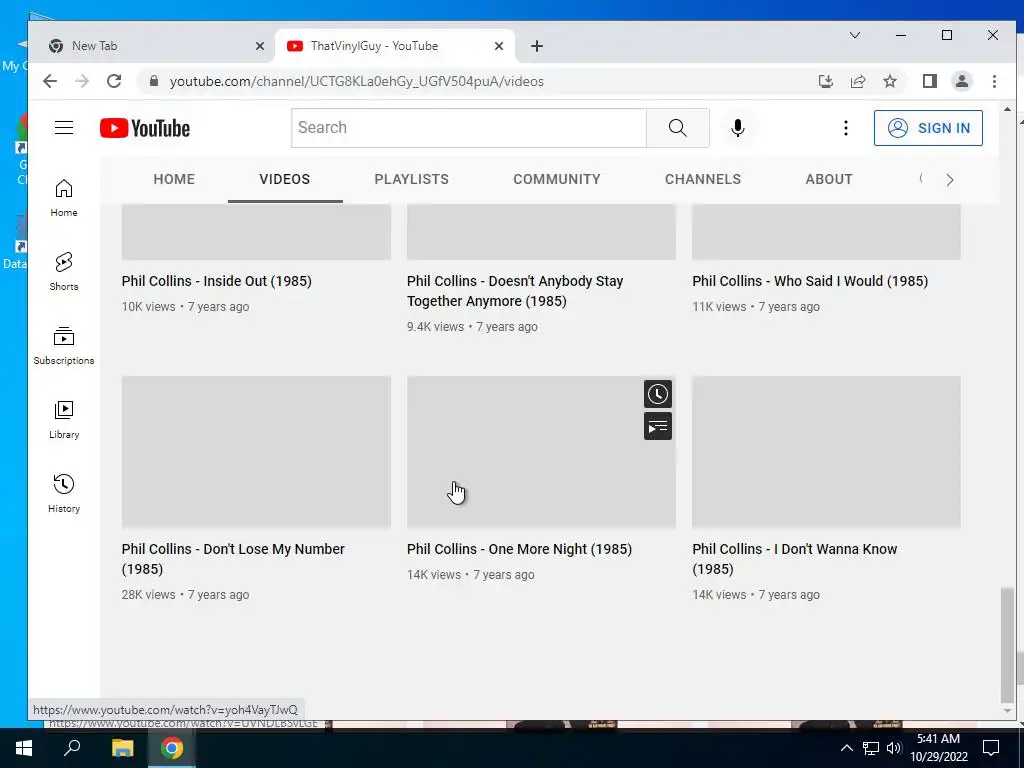Open the ABOUT channel tab
The image size is (1024, 768).
(829, 180)
